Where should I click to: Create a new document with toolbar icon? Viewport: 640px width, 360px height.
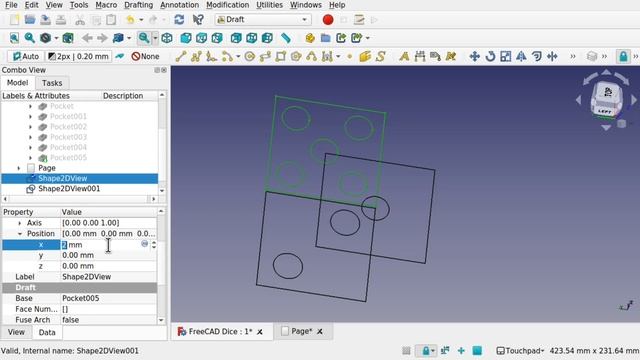click(x=14, y=20)
